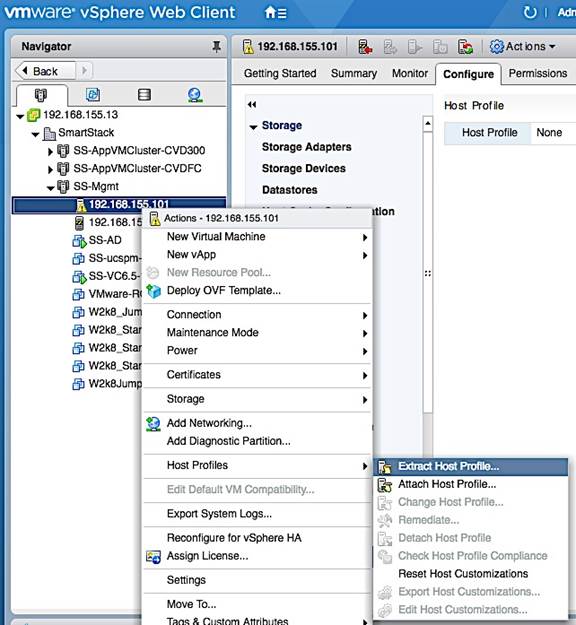Open the vSphere home menu icon

[275, 13]
